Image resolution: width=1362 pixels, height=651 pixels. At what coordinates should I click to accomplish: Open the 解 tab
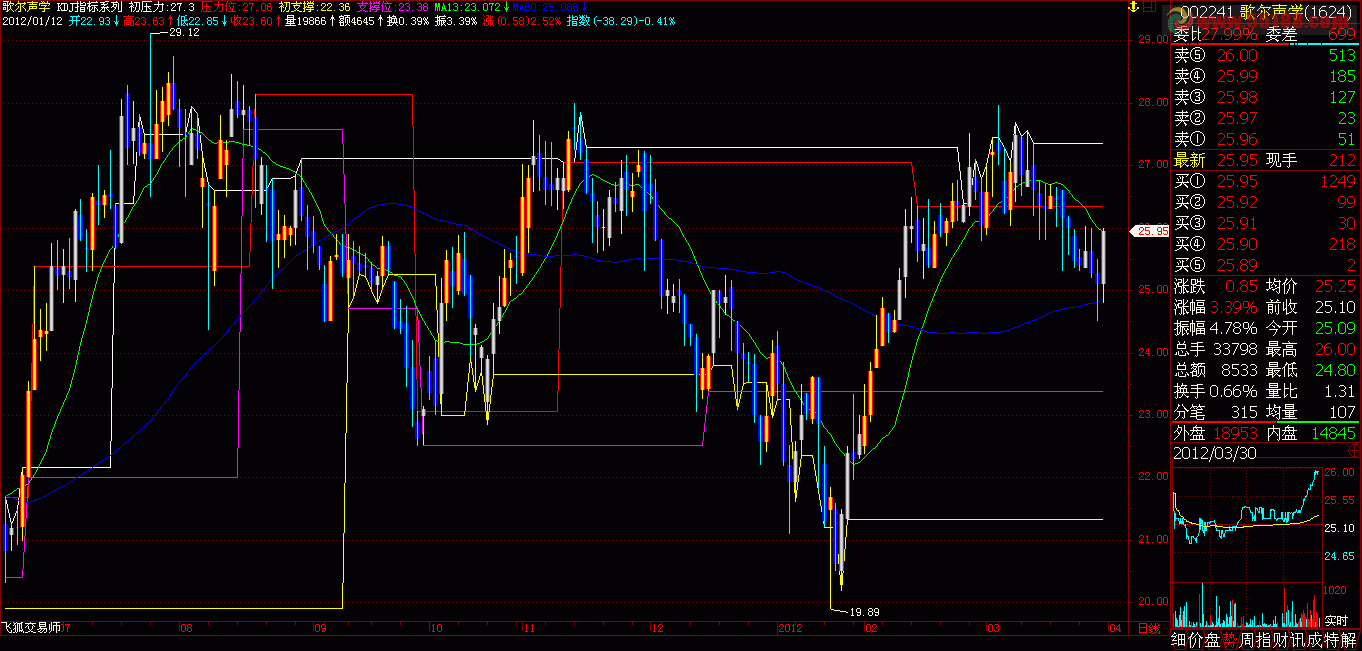[x=1349, y=641]
